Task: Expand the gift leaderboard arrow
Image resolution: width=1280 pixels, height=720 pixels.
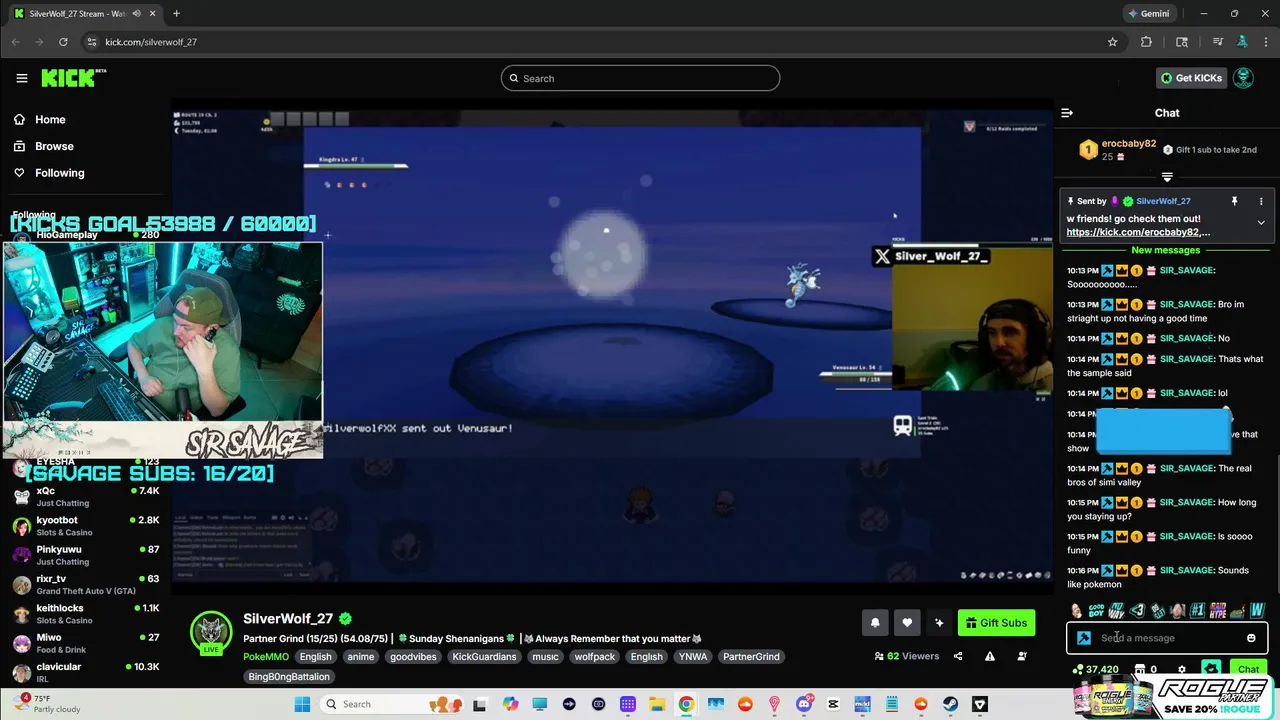Action: click(x=1167, y=177)
